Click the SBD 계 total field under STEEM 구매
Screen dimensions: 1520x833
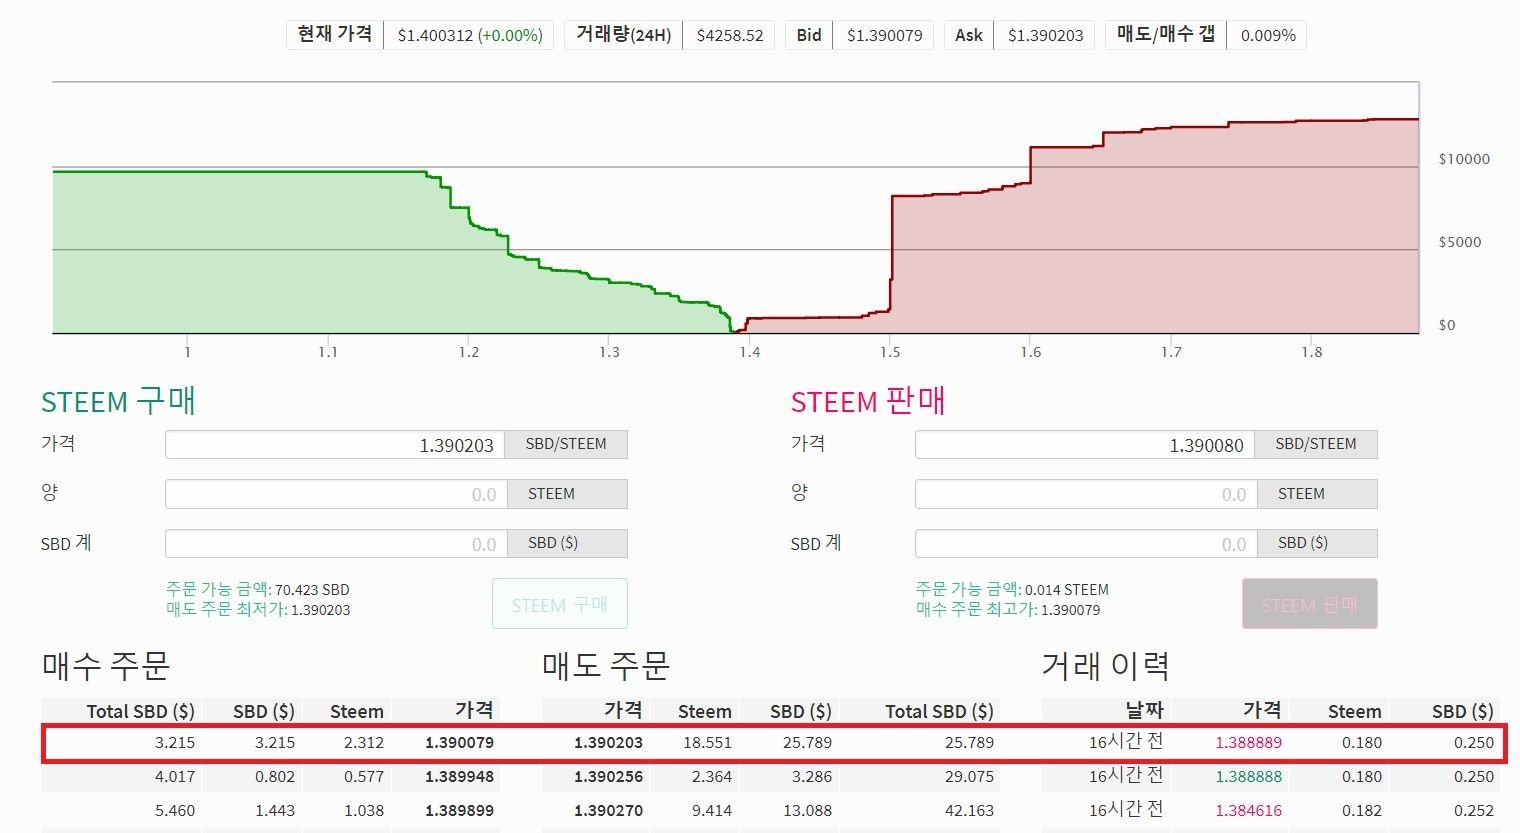click(x=336, y=544)
